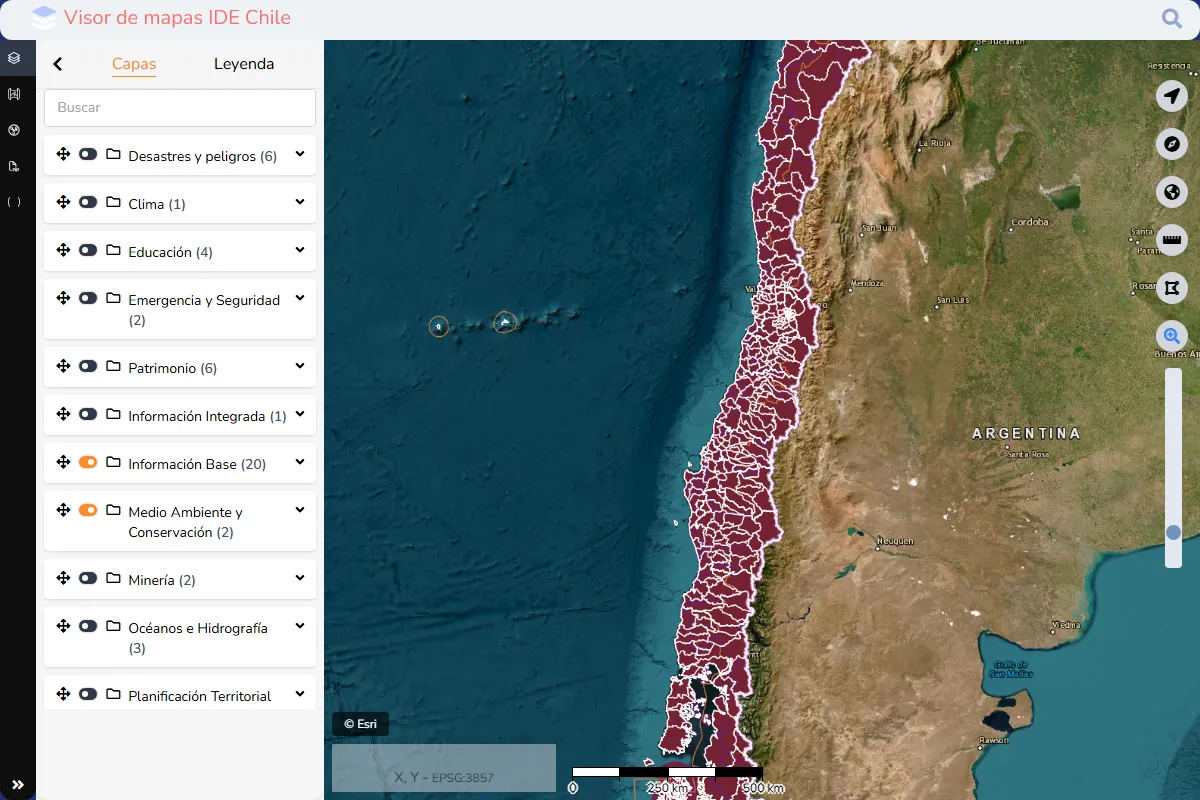Screen dimensions: 1200x800
Task: Click move handle for Educación group
Action: (x=63, y=250)
